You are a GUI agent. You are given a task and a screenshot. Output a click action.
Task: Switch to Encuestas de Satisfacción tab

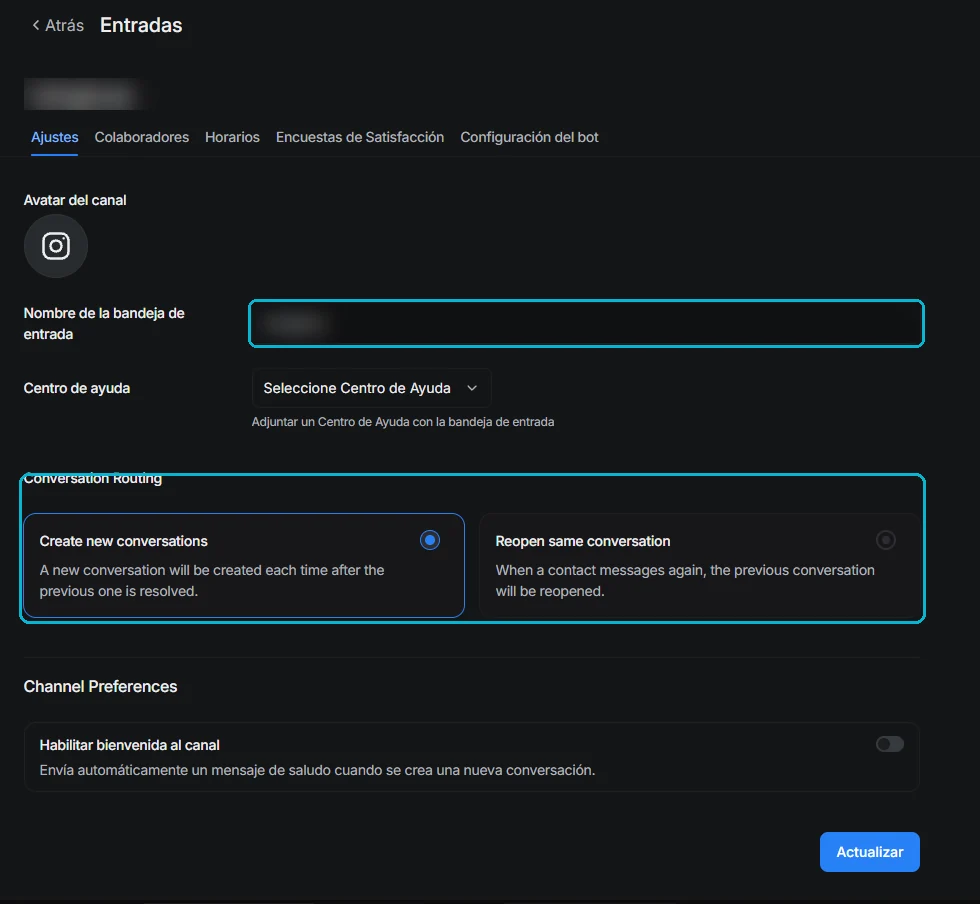coord(360,137)
